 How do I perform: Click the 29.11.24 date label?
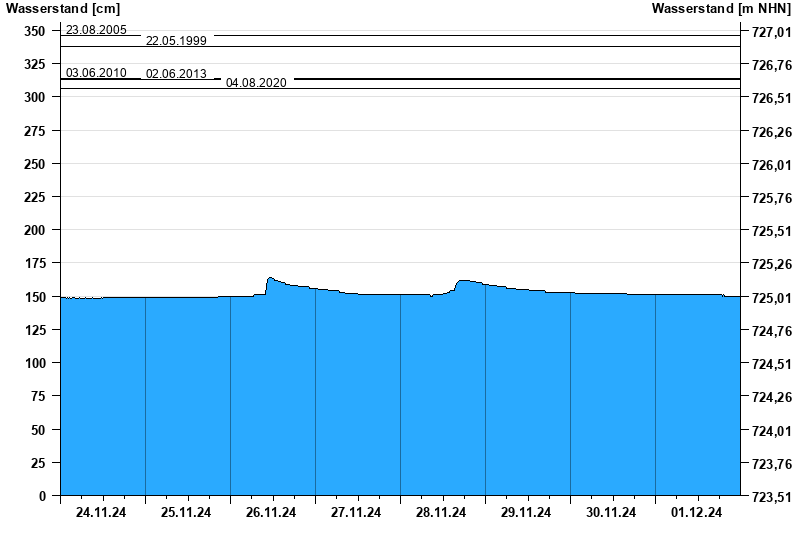[526, 513]
